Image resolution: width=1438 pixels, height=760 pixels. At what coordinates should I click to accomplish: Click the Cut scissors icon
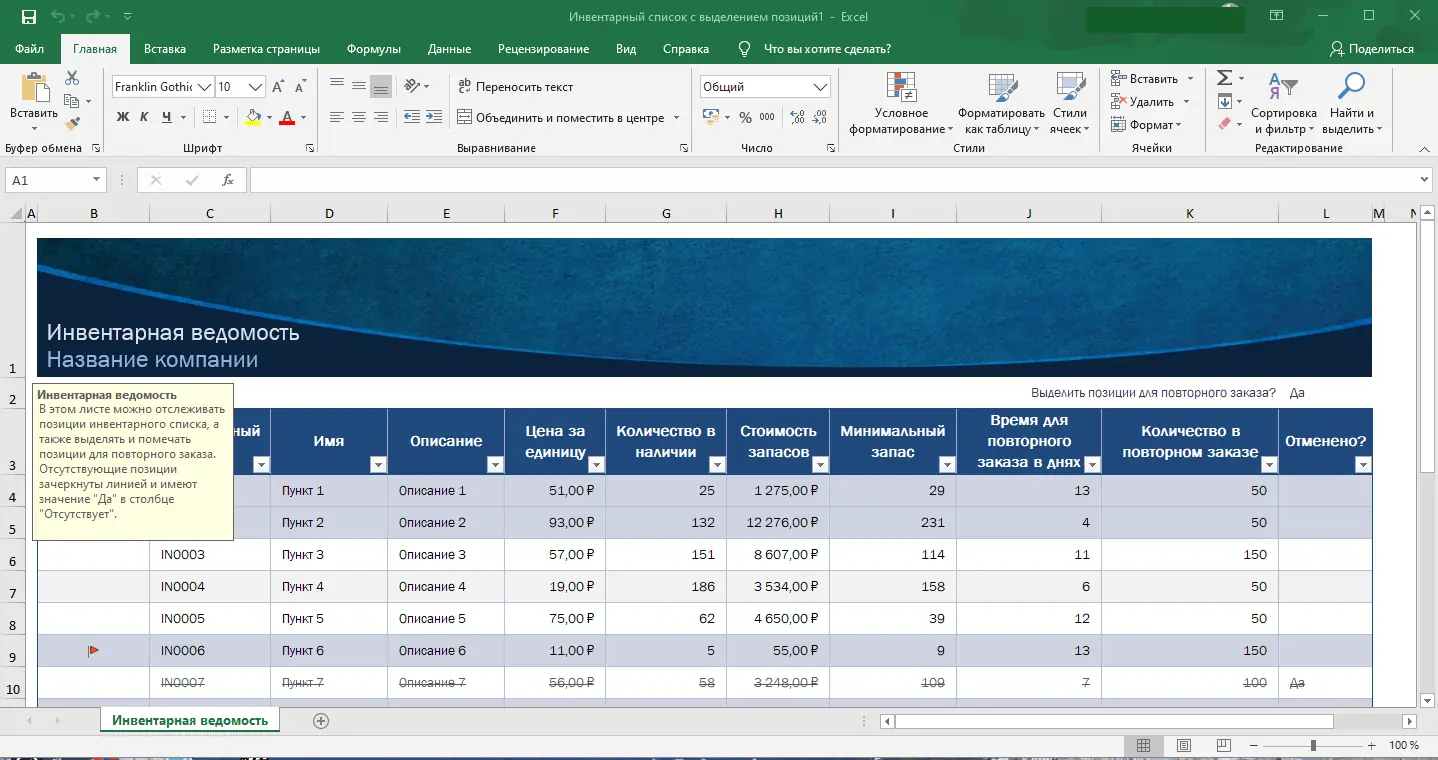click(72, 78)
